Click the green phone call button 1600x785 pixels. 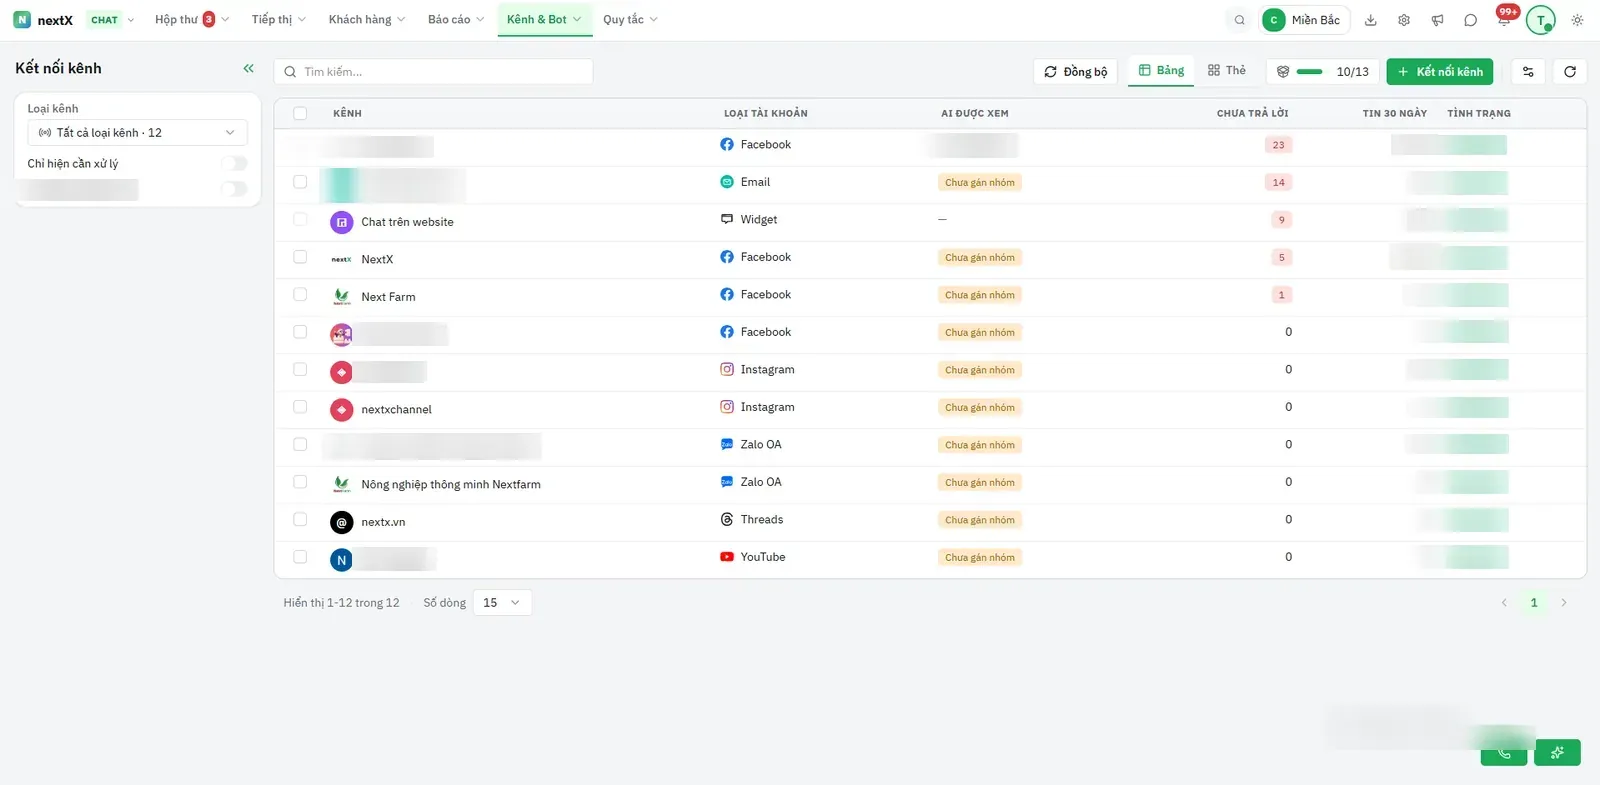point(1504,753)
